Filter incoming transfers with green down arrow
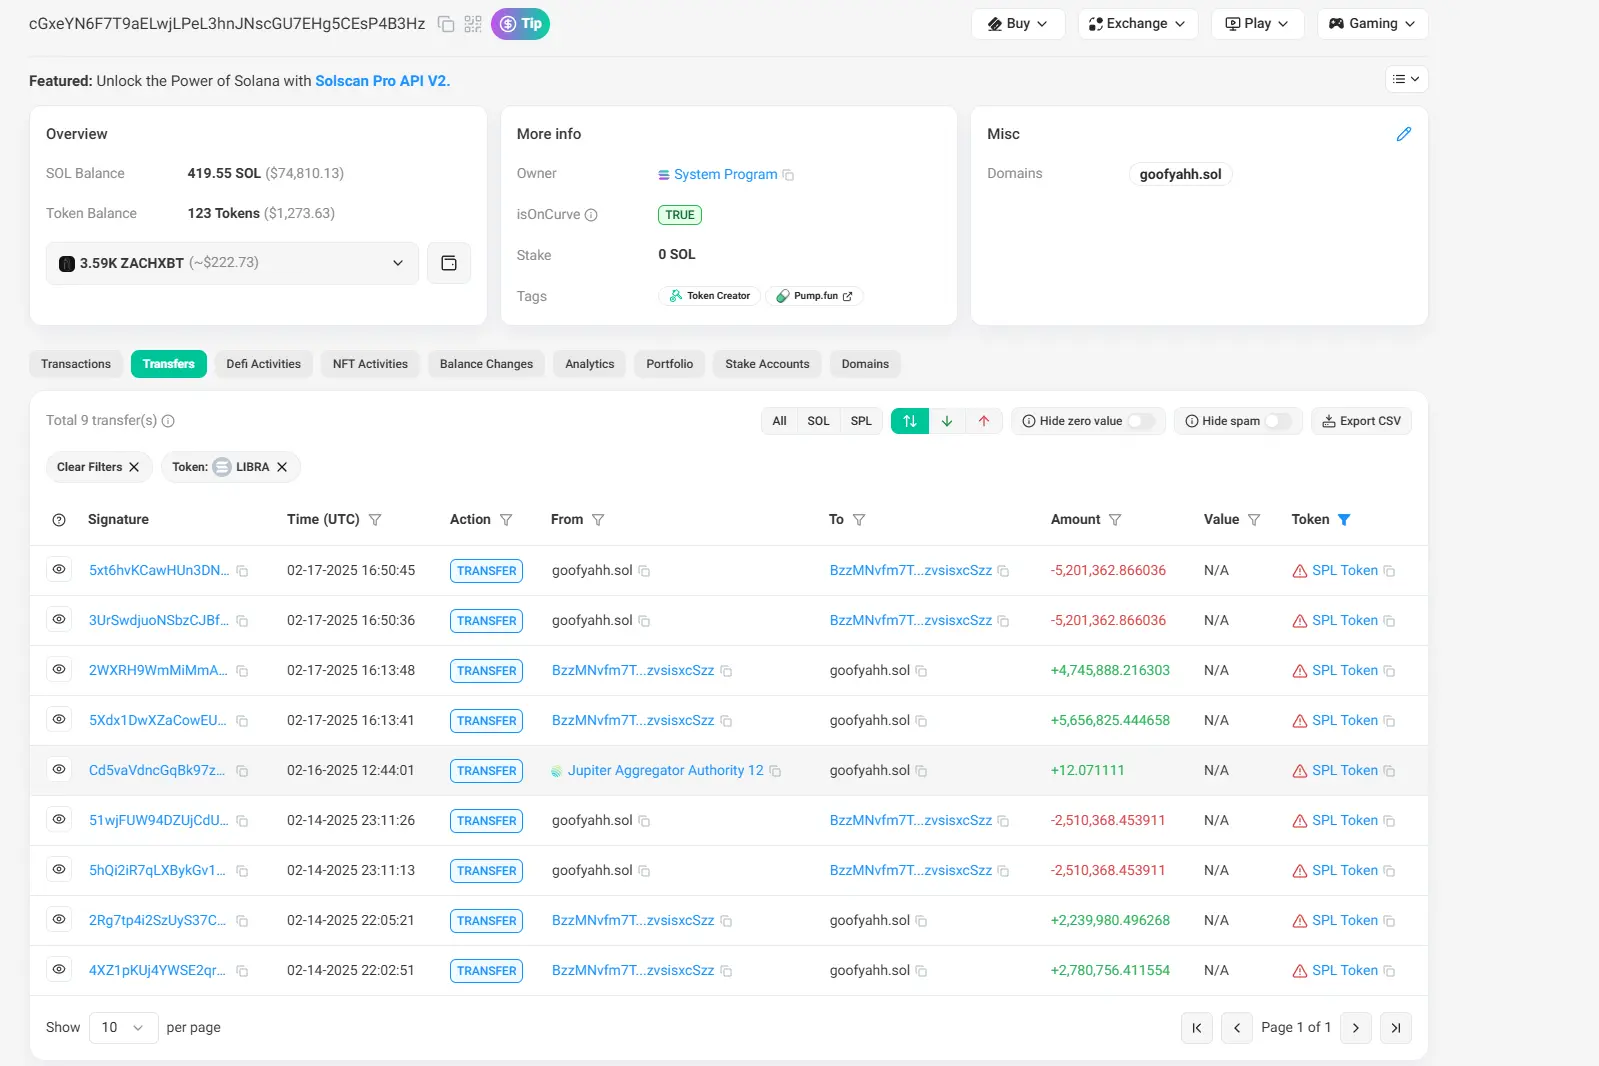Screen dimensions: 1599x1066 tap(946, 421)
